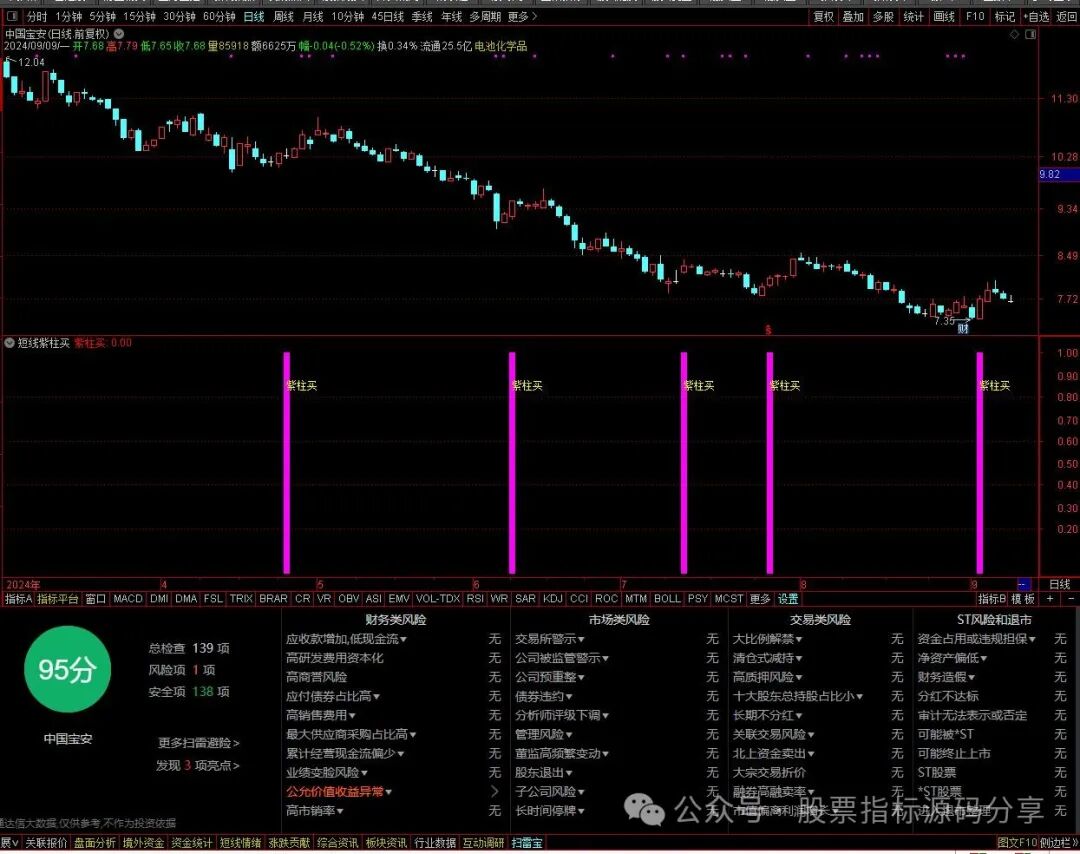1080x854 pixels.
Task: Expand 大比例解禁 risk item
Action: pos(767,639)
